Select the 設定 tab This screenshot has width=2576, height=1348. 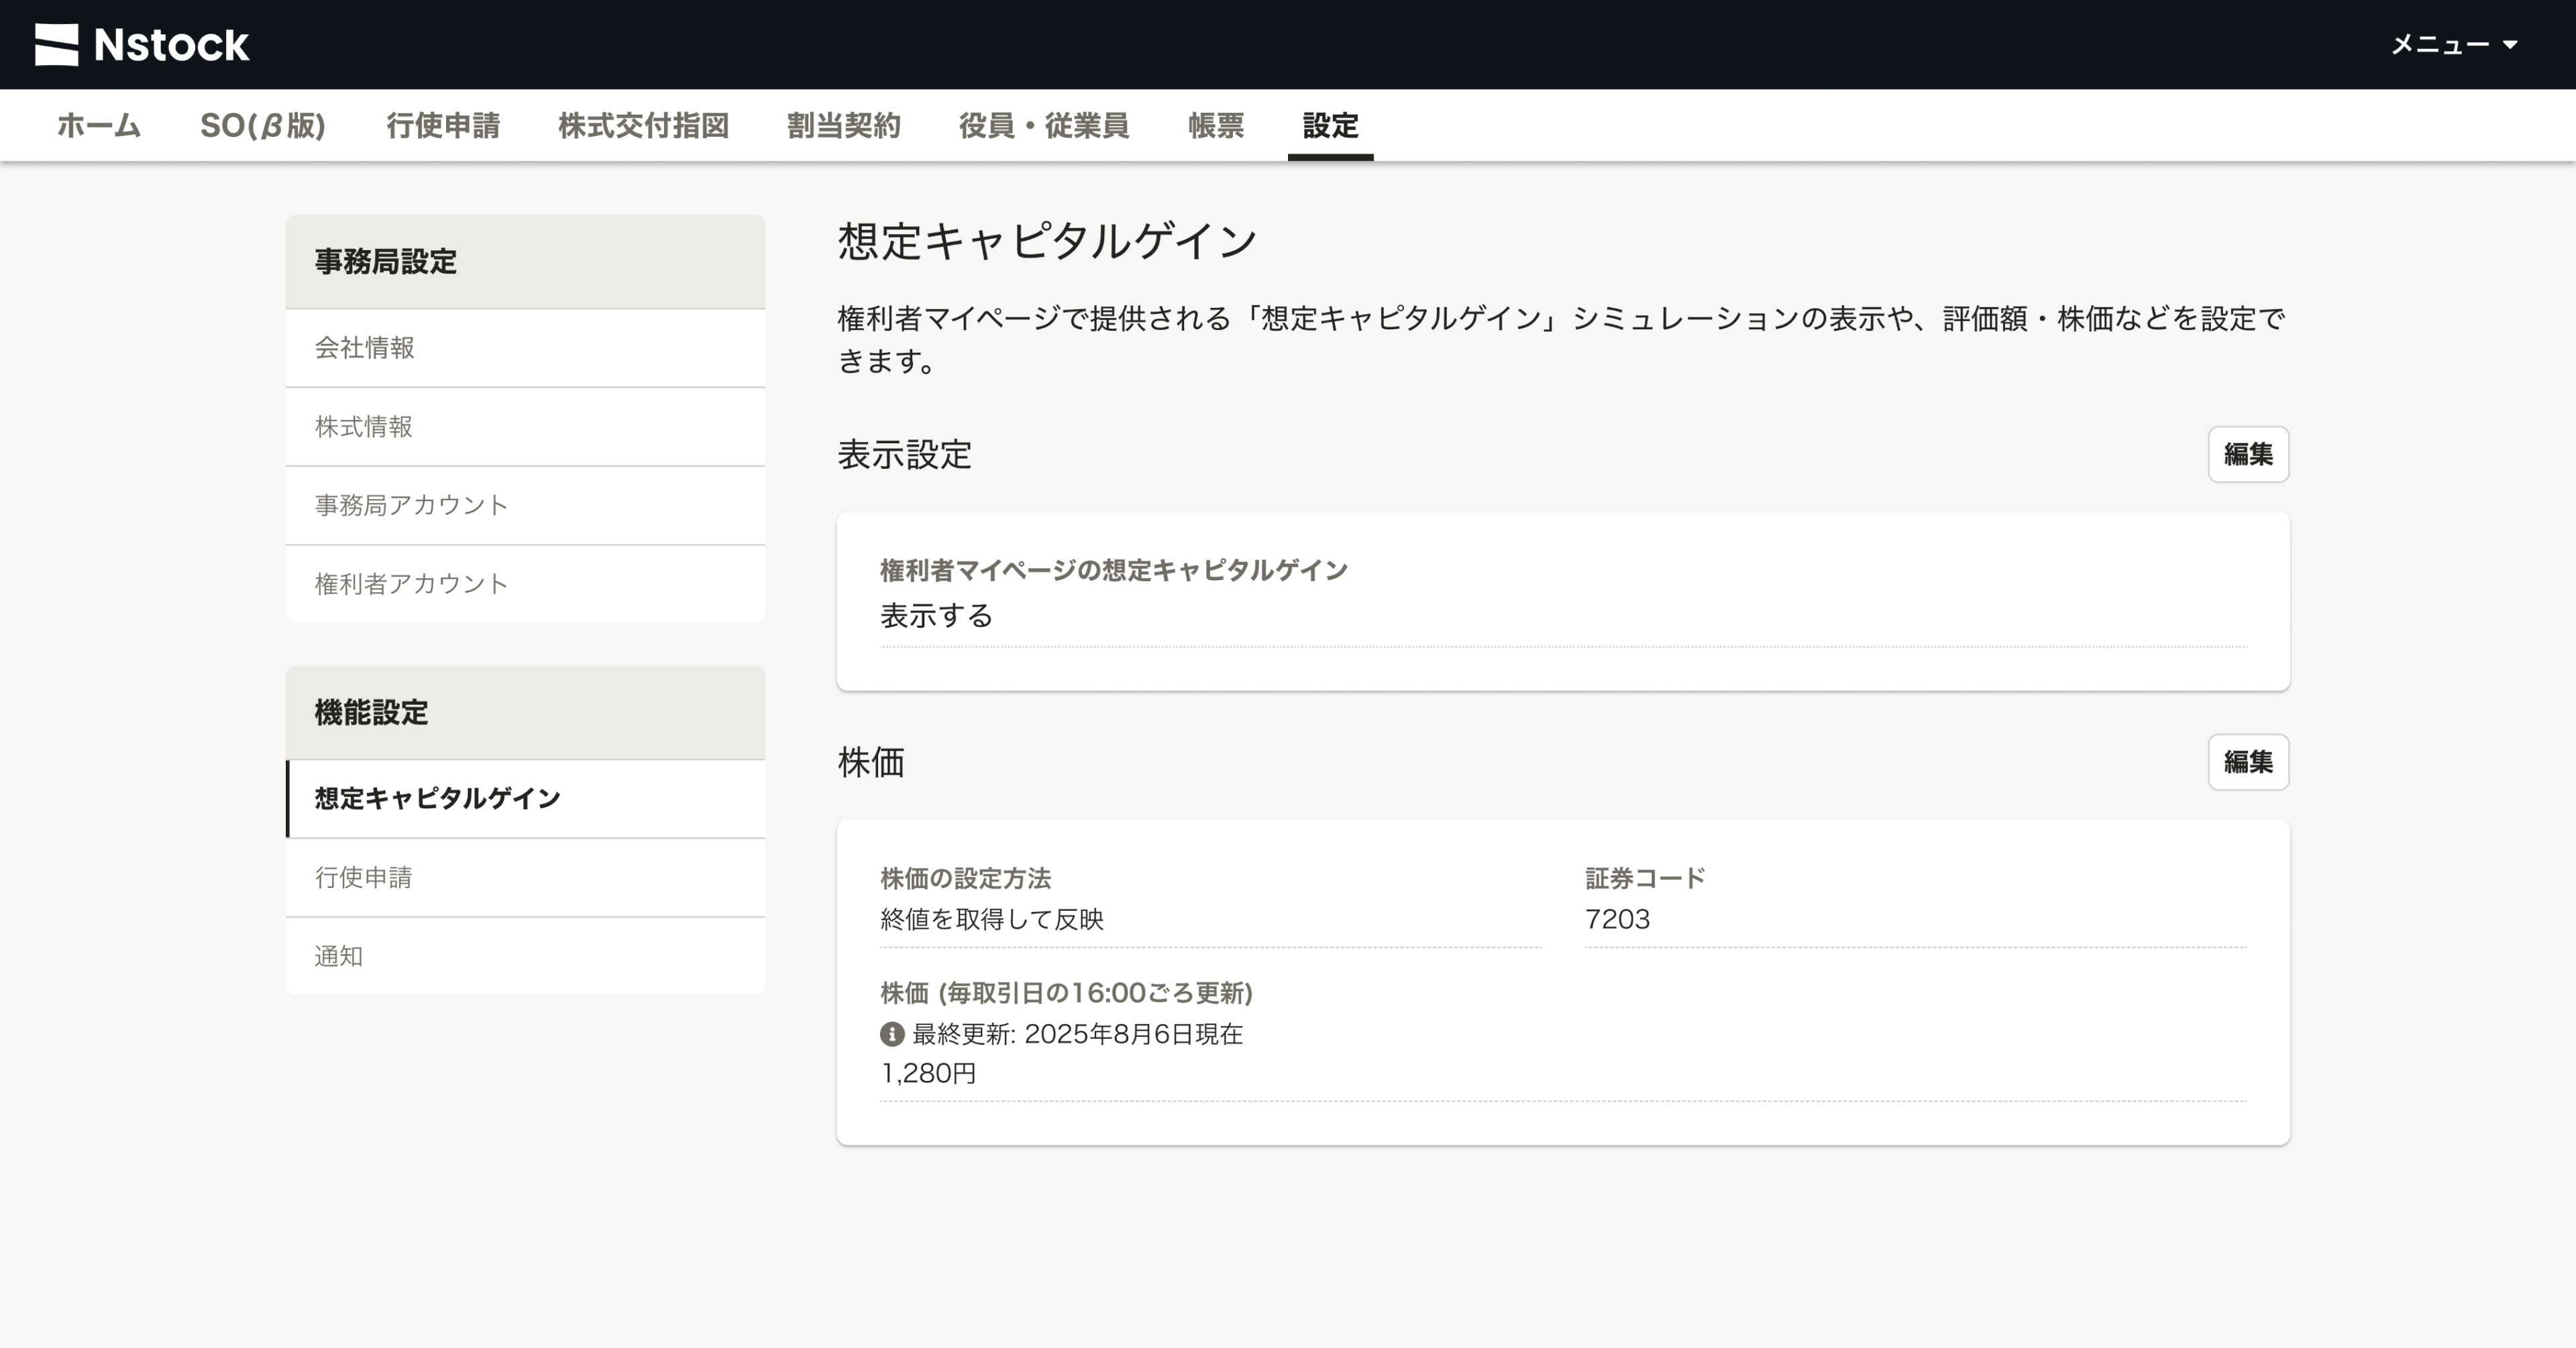(1330, 125)
